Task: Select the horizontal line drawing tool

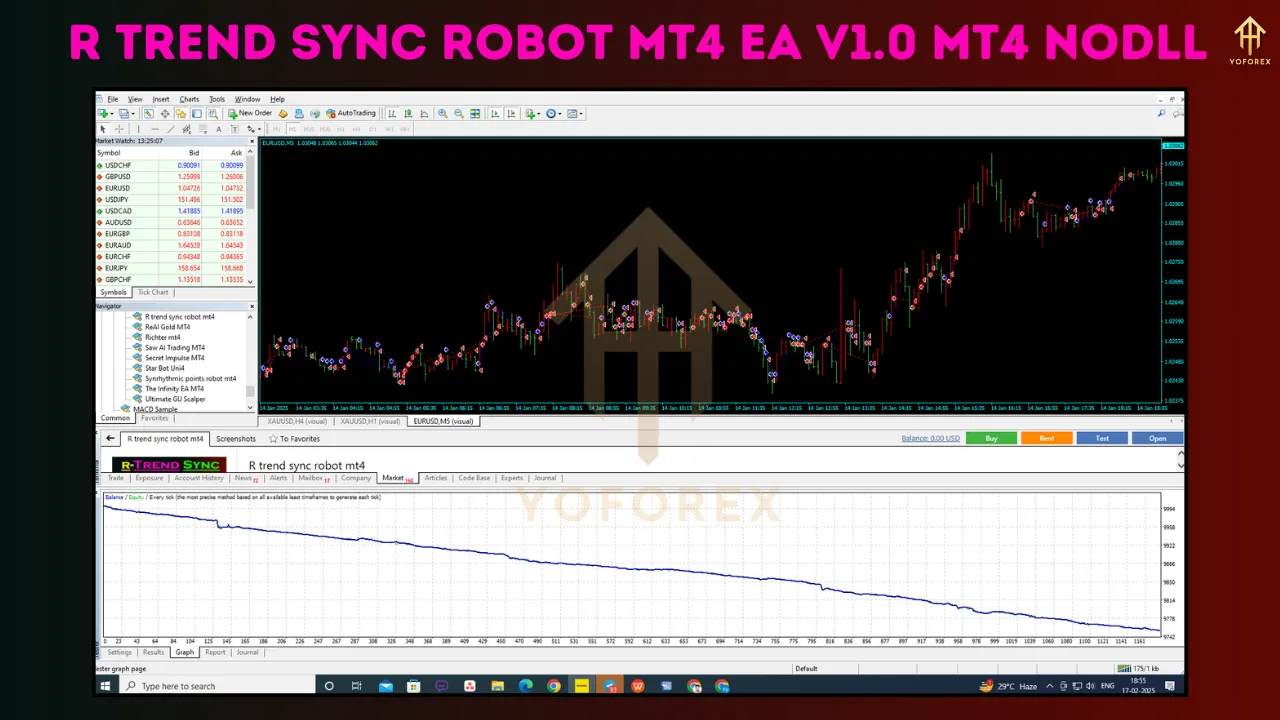Action: 155,129
